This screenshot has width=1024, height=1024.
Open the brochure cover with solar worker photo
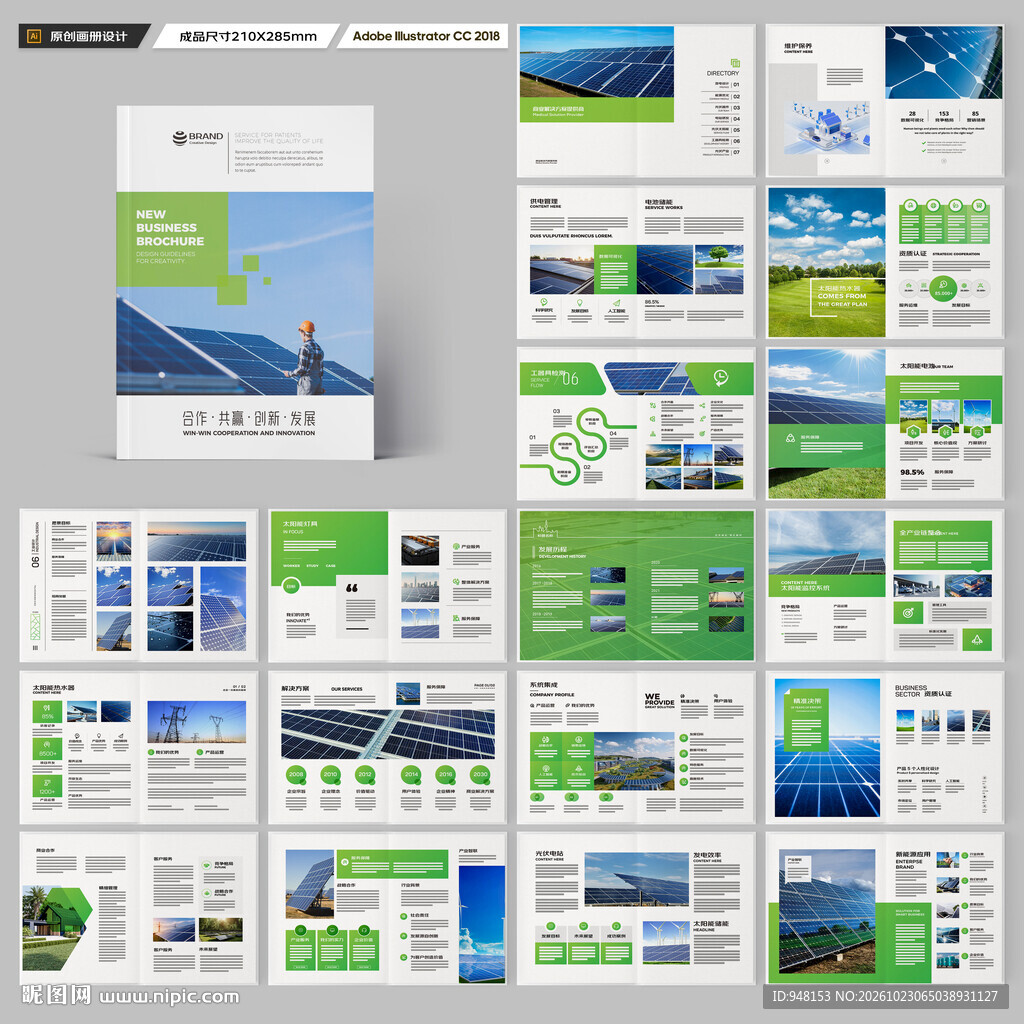(x=245, y=282)
